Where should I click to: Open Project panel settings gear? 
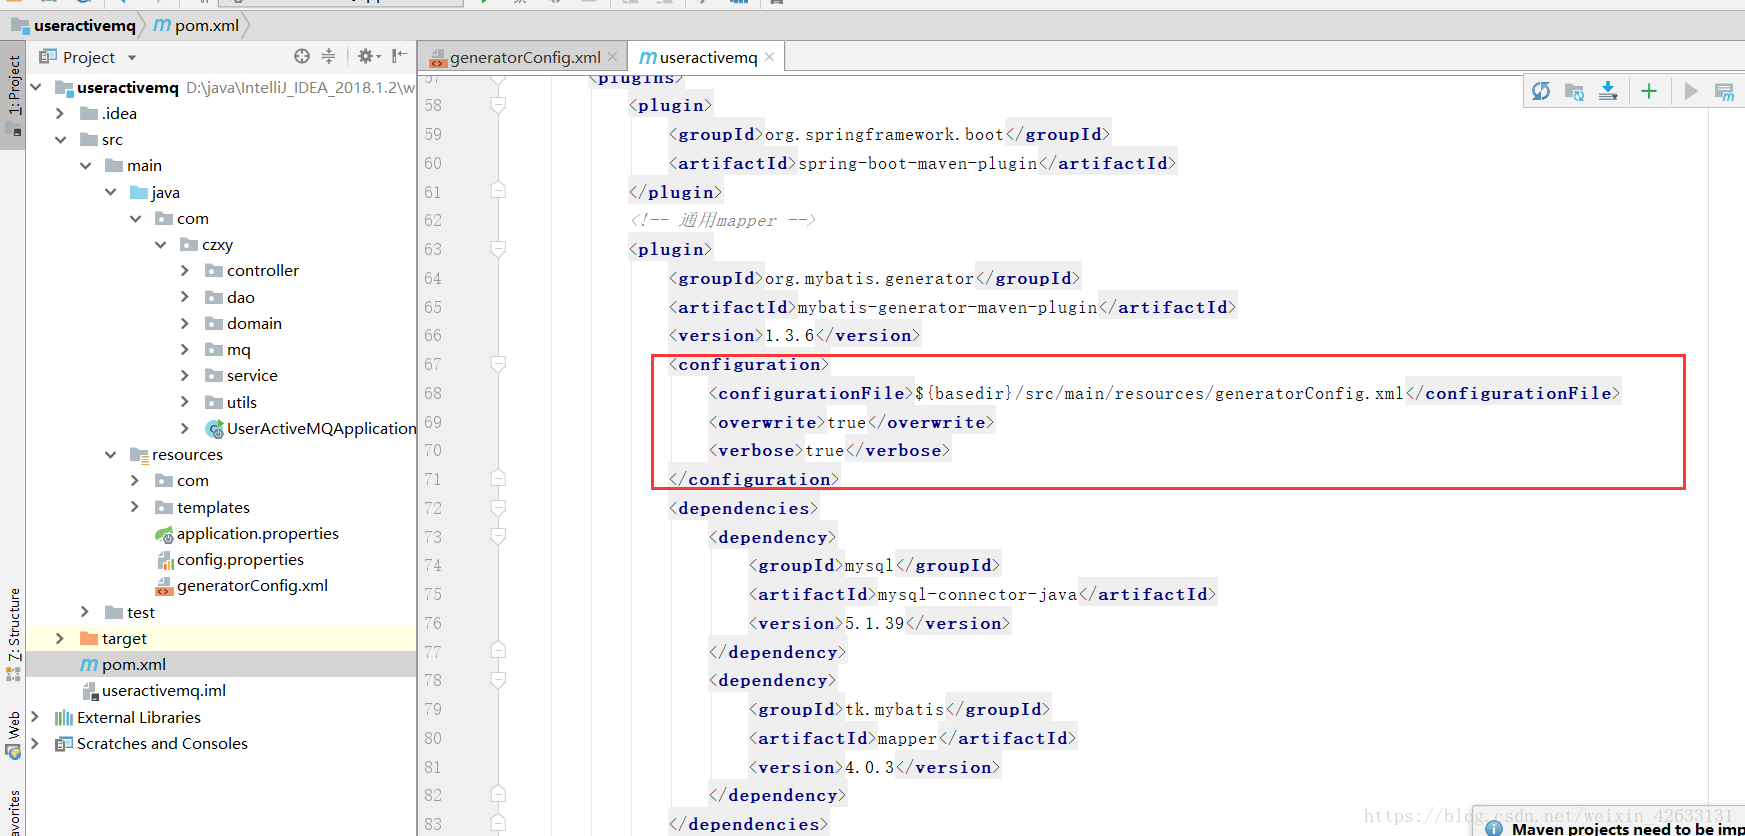point(367,57)
